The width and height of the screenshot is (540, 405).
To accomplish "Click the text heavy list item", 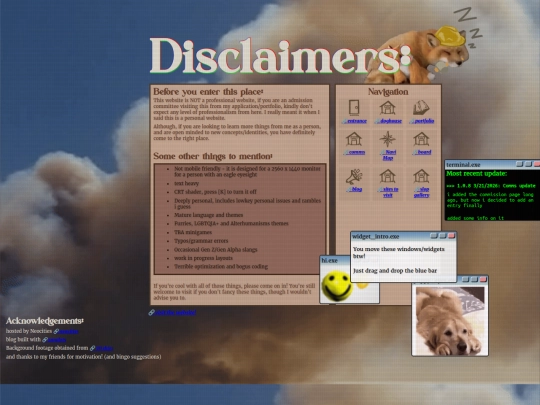I will (x=186, y=184).
